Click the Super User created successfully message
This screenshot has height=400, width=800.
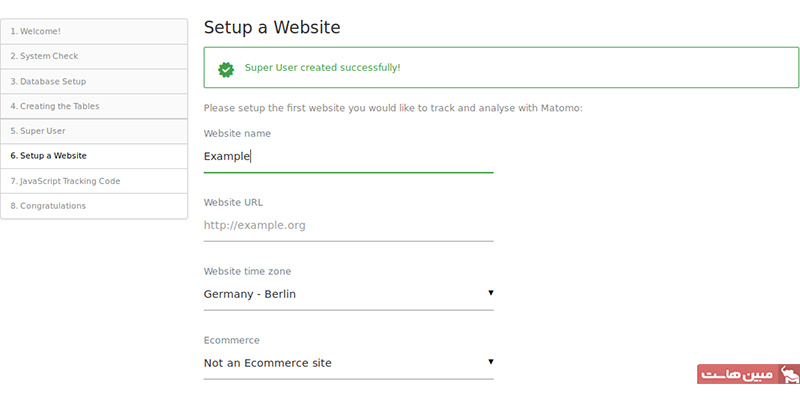(322, 68)
